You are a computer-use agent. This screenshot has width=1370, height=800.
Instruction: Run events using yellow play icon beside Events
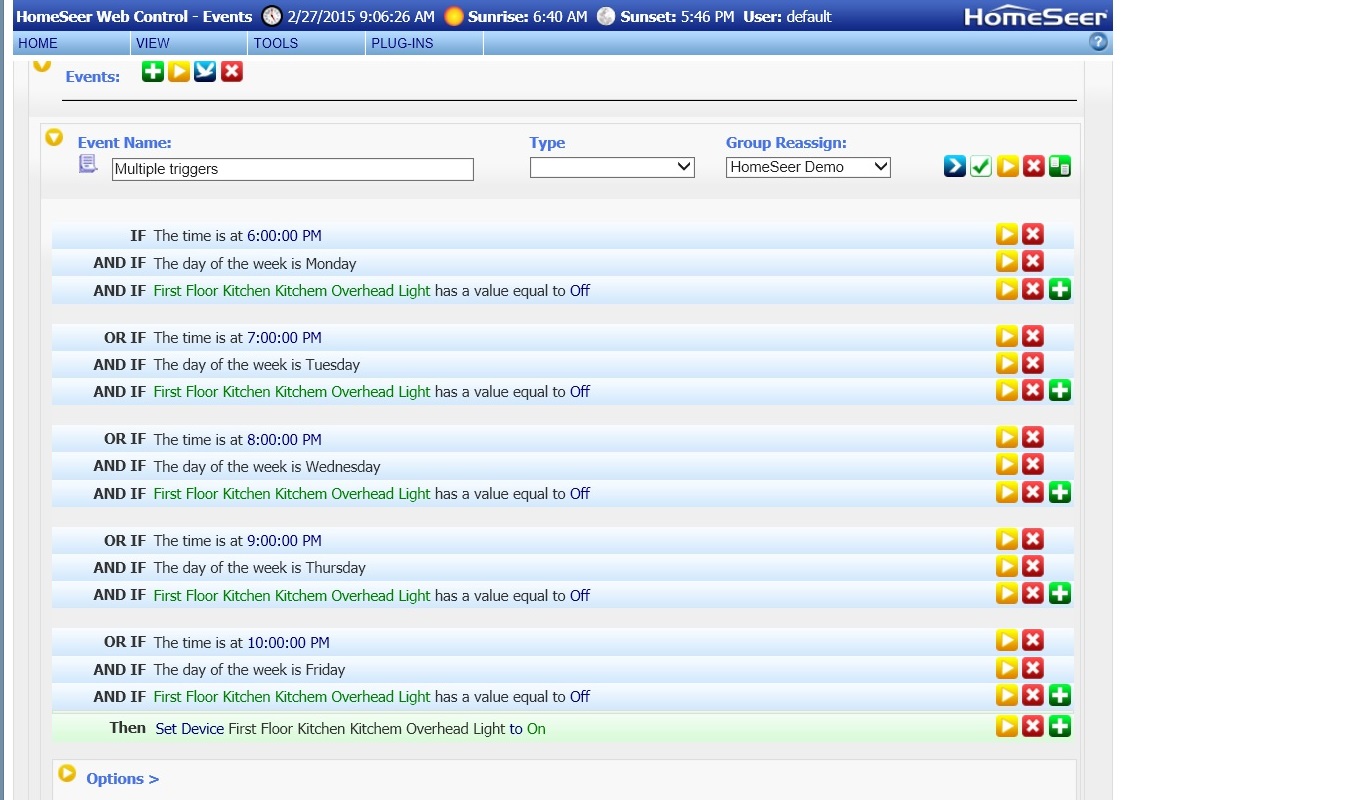179,71
